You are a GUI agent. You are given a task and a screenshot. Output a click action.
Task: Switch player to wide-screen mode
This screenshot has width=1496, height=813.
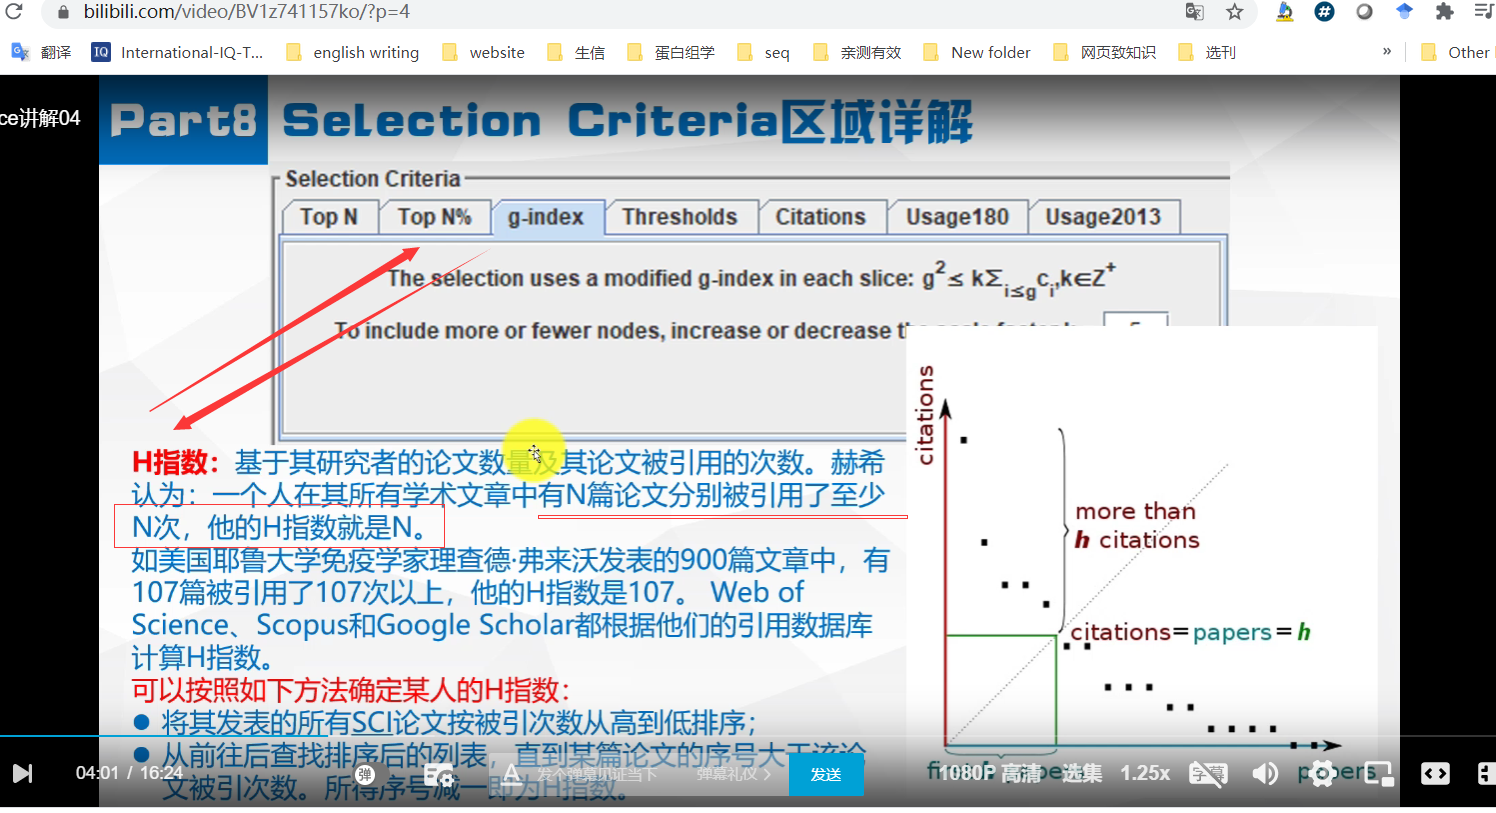tap(1435, 773)
